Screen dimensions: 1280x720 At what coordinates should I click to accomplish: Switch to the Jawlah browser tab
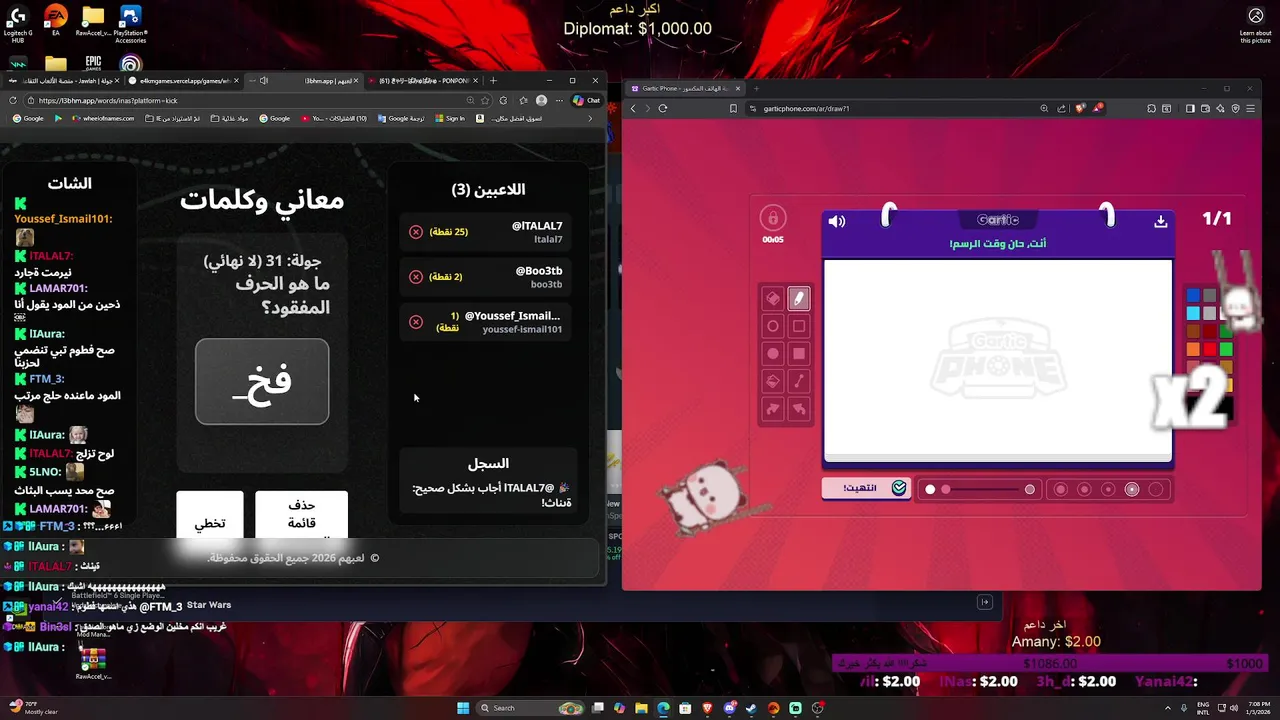(x=65, y=80)
